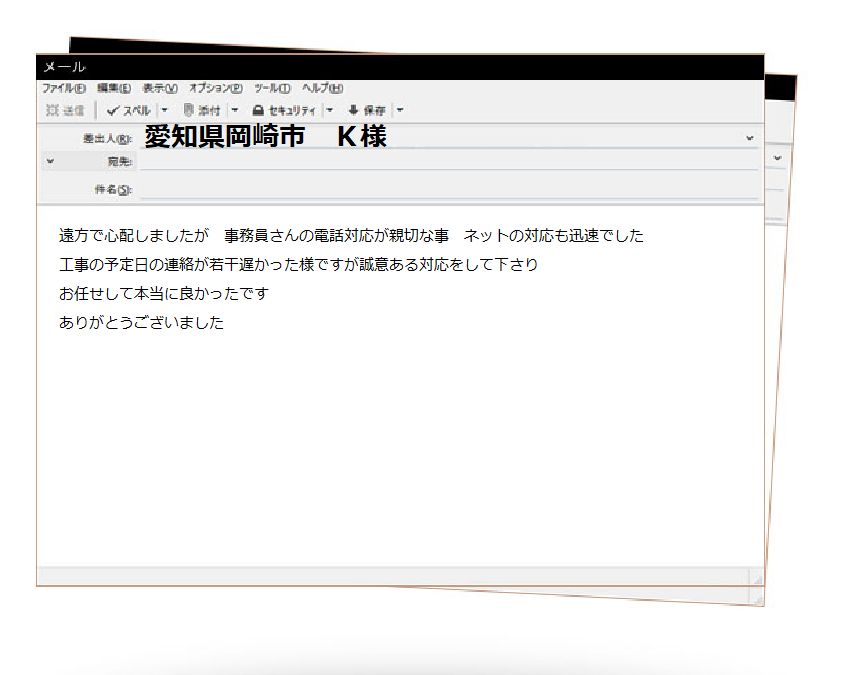The height and width of the screenshot is (675, 842).
Task: Click the lock icon on the security button
Action: point(258,110)
